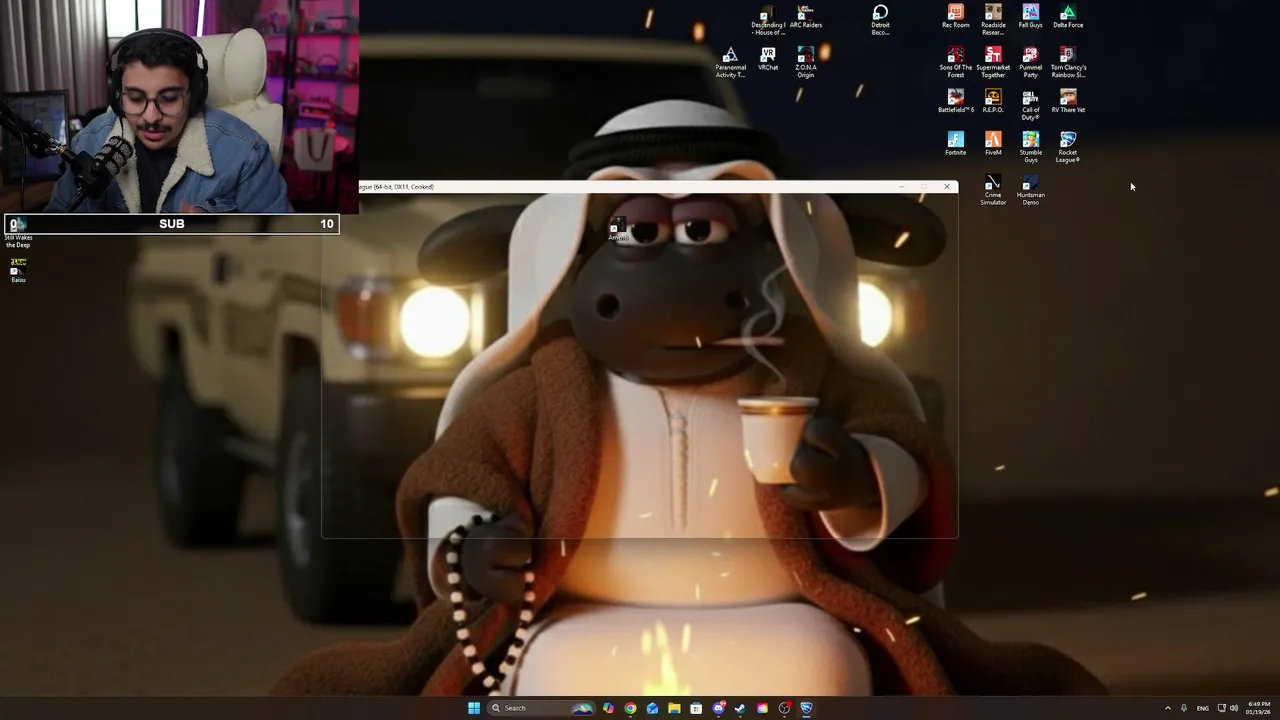Open Google Chrome from the taskbar

click(x=630, y=708)
